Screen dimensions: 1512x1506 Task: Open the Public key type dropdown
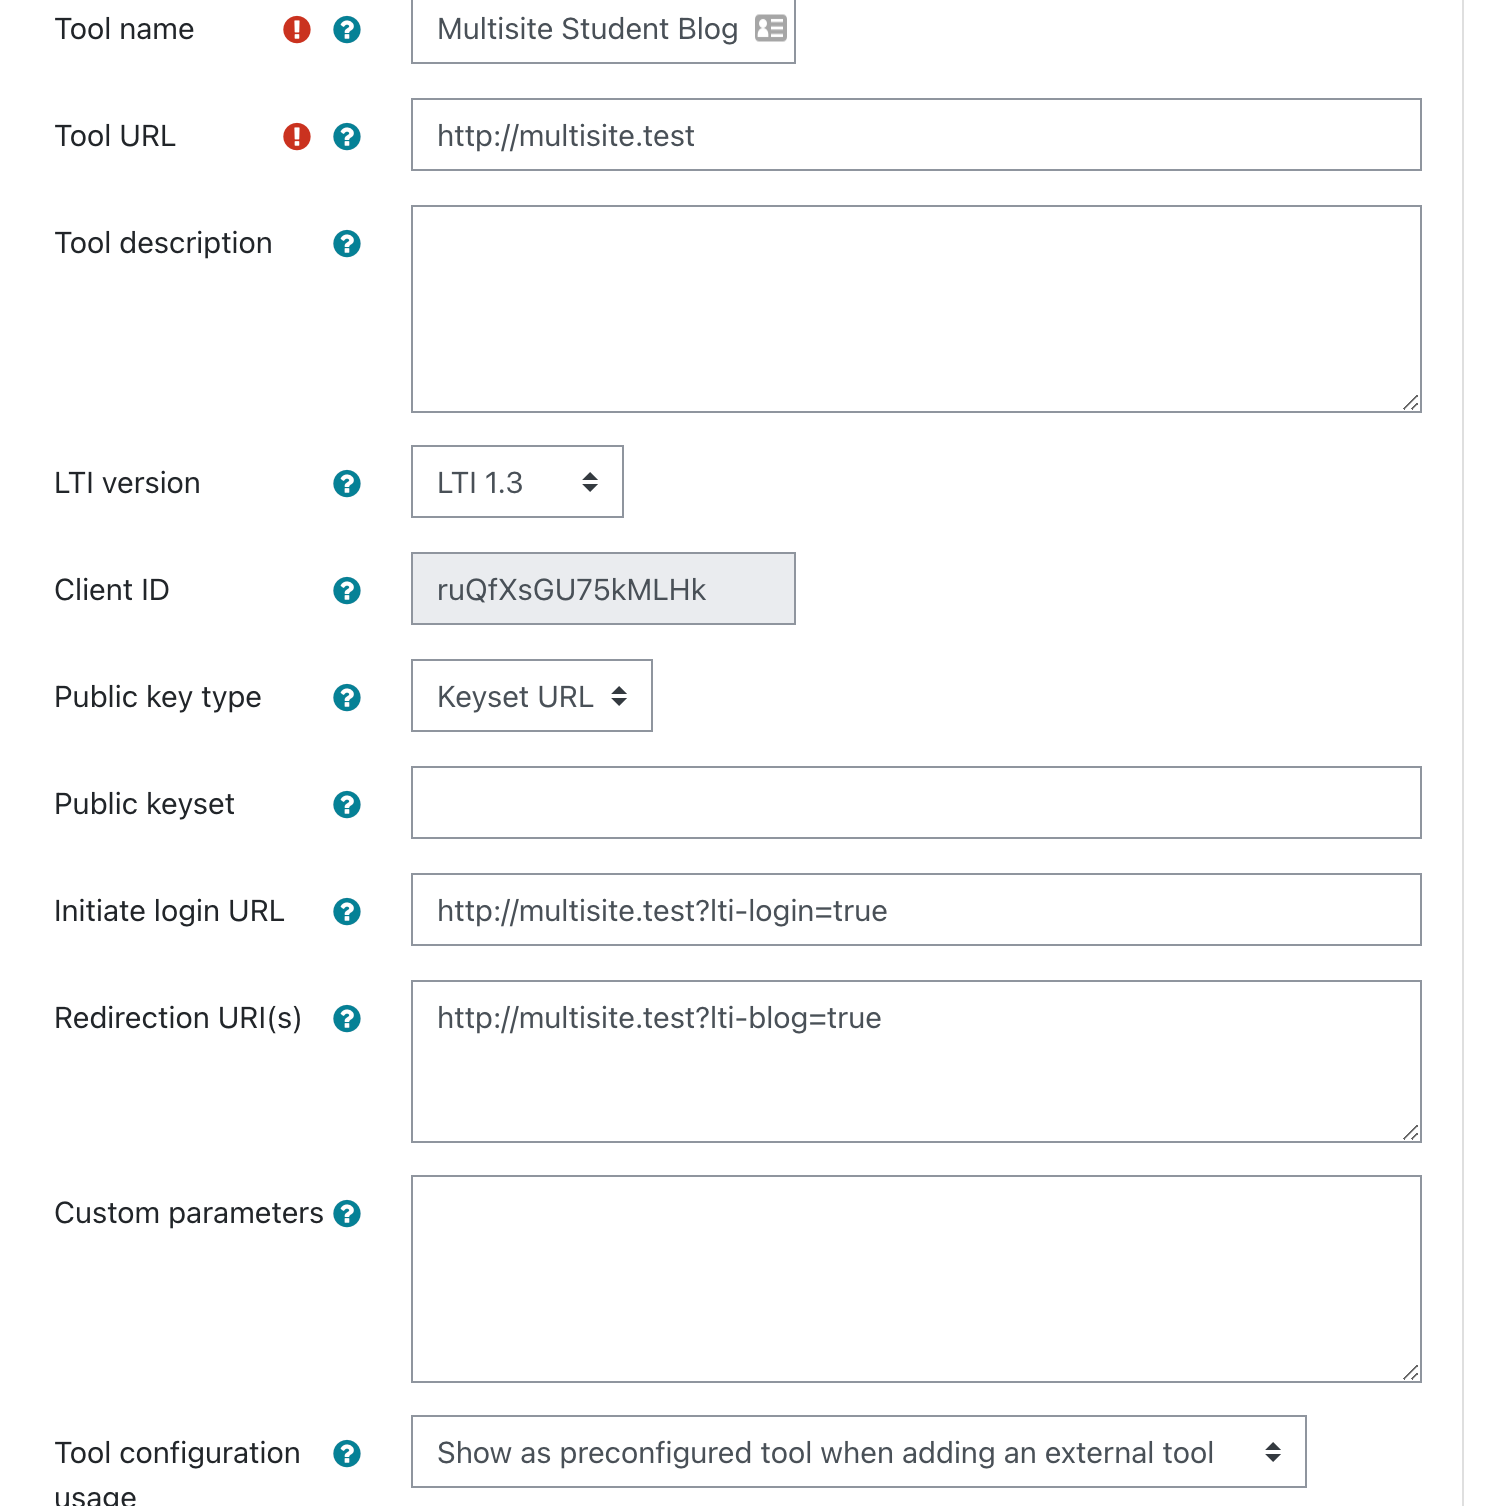tap(532, 696)
